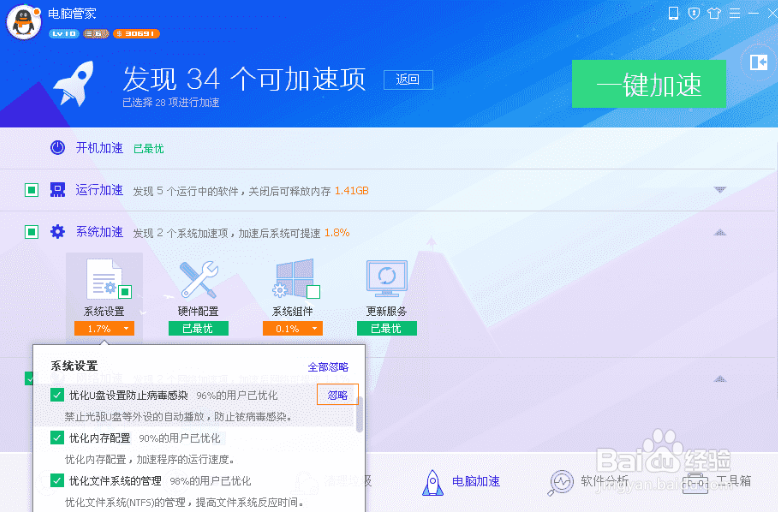Toggle checkbox on 系统组件 icon

(313, 292)
